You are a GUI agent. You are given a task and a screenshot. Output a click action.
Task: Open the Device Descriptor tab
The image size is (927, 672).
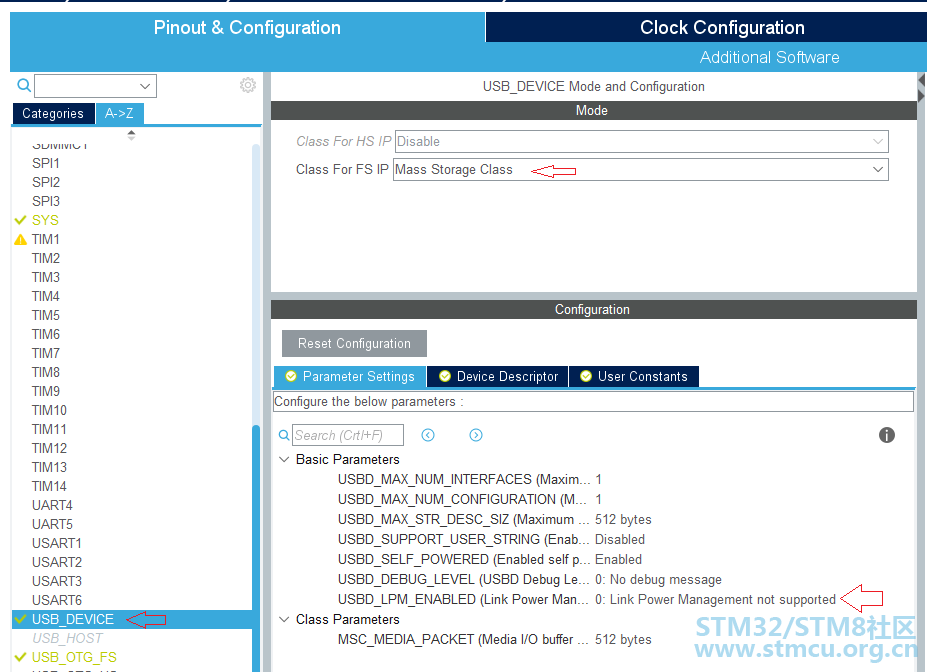point(498,376)
